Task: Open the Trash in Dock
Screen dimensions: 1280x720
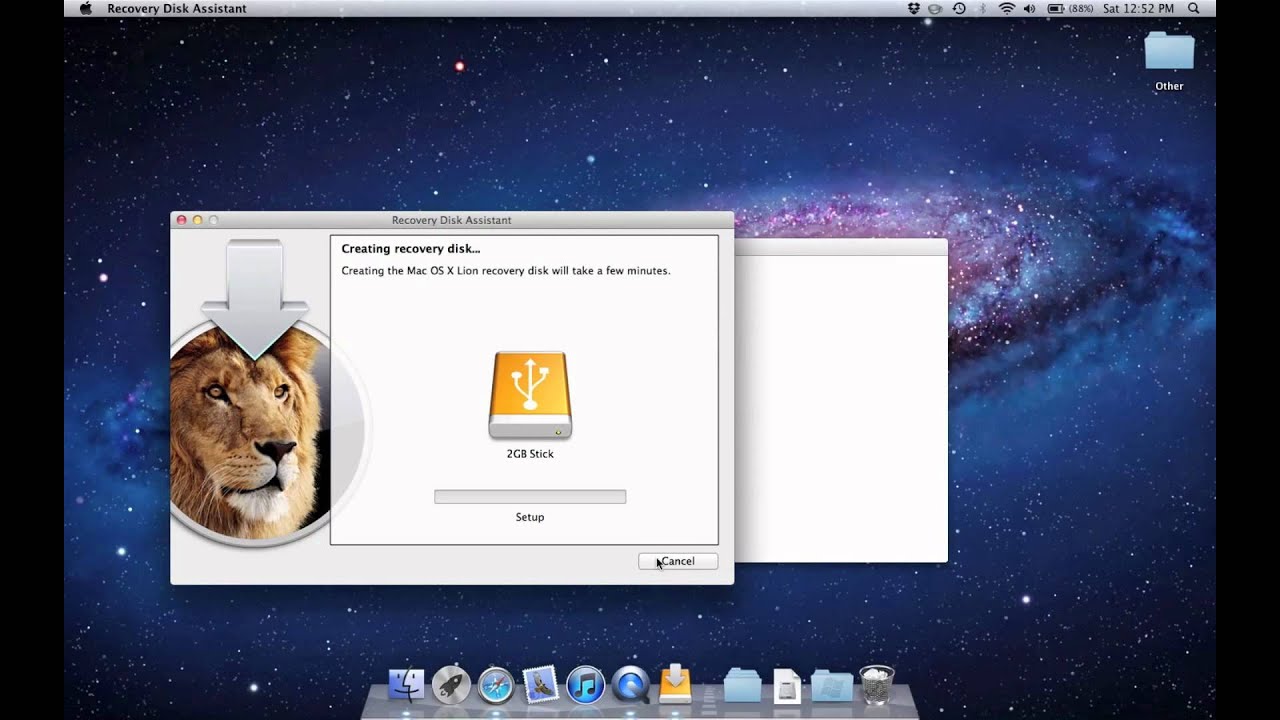Action: pyautogui.click(x=877, y=685)
